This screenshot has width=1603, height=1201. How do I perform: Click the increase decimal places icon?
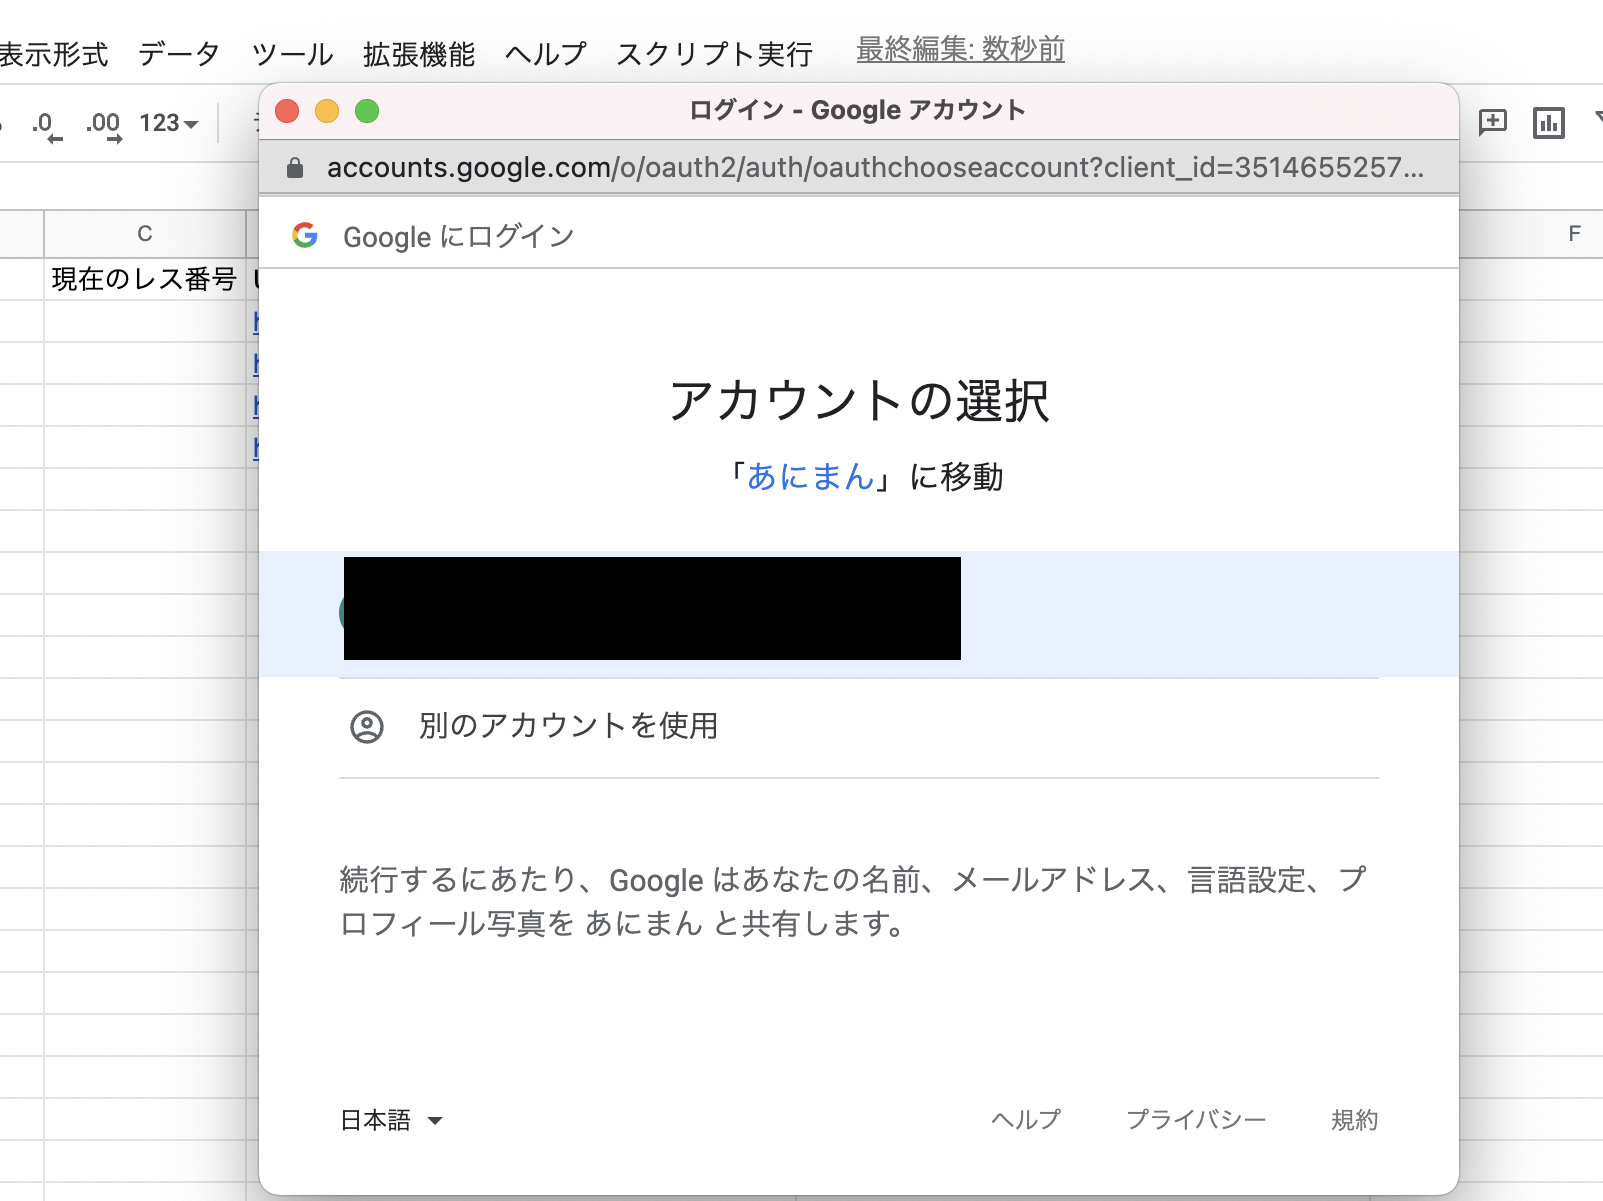point(103,125)
